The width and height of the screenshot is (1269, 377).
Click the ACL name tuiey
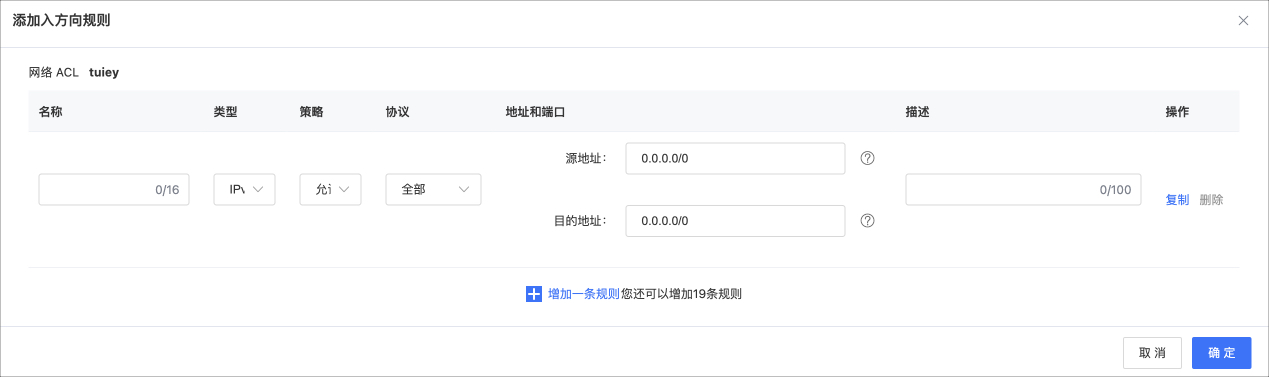click(x=104, y=72)
